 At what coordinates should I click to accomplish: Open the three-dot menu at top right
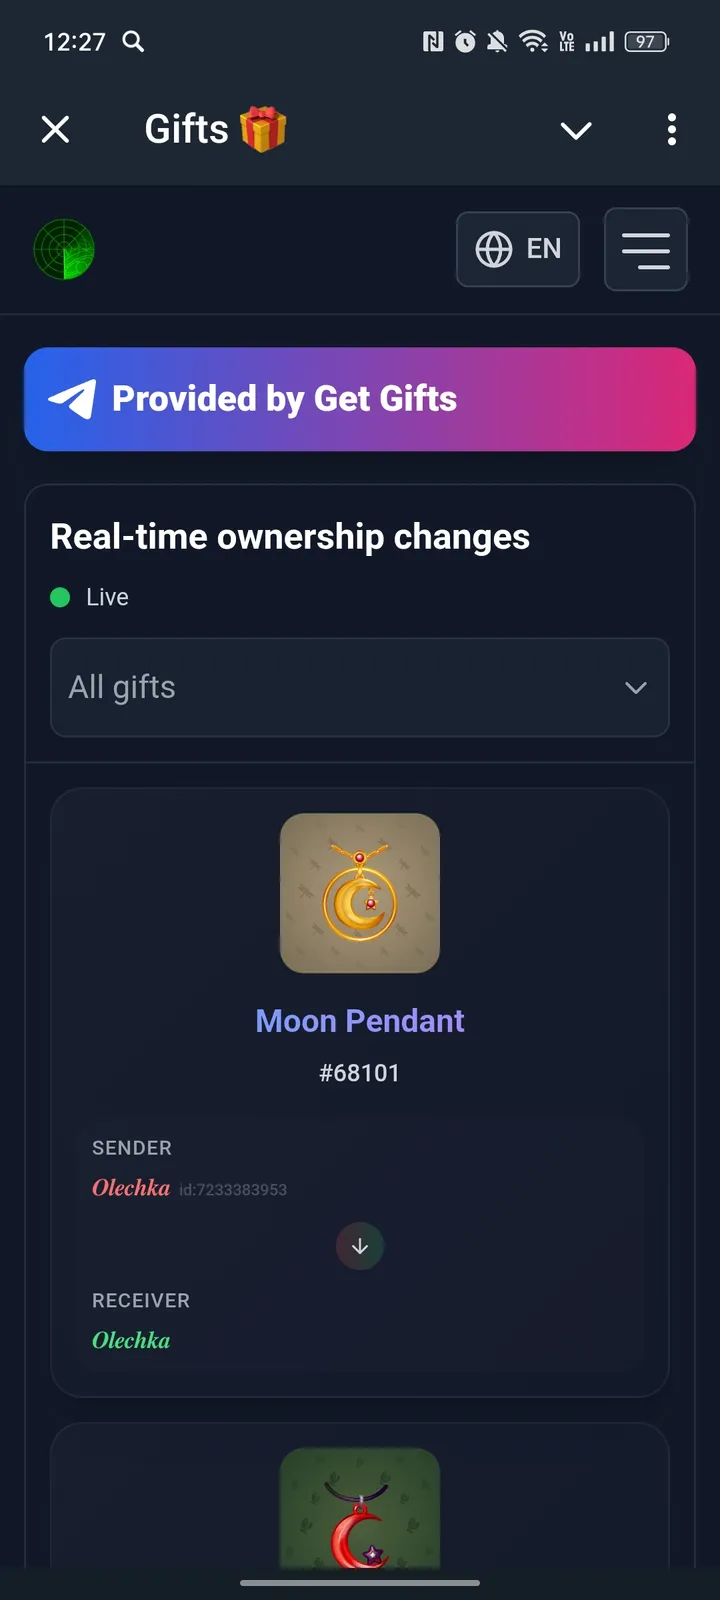(672, 130)
